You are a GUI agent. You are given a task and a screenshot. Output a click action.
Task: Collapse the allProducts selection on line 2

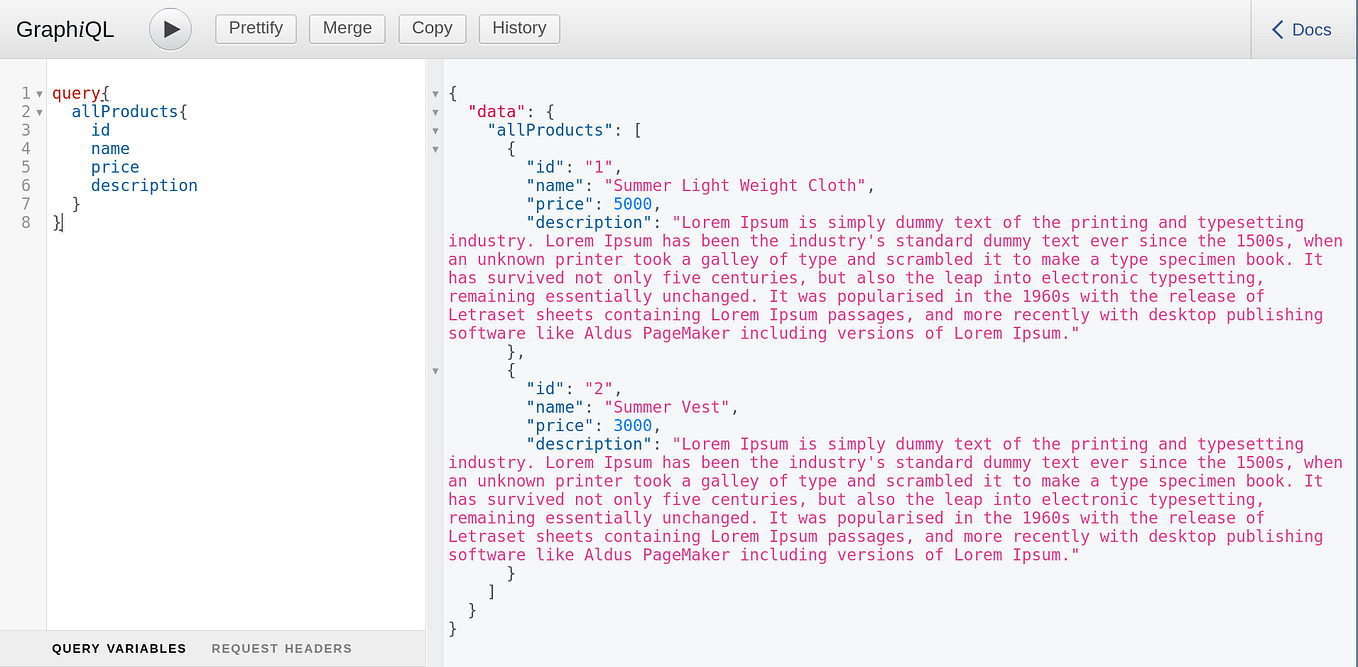[40, 112]
